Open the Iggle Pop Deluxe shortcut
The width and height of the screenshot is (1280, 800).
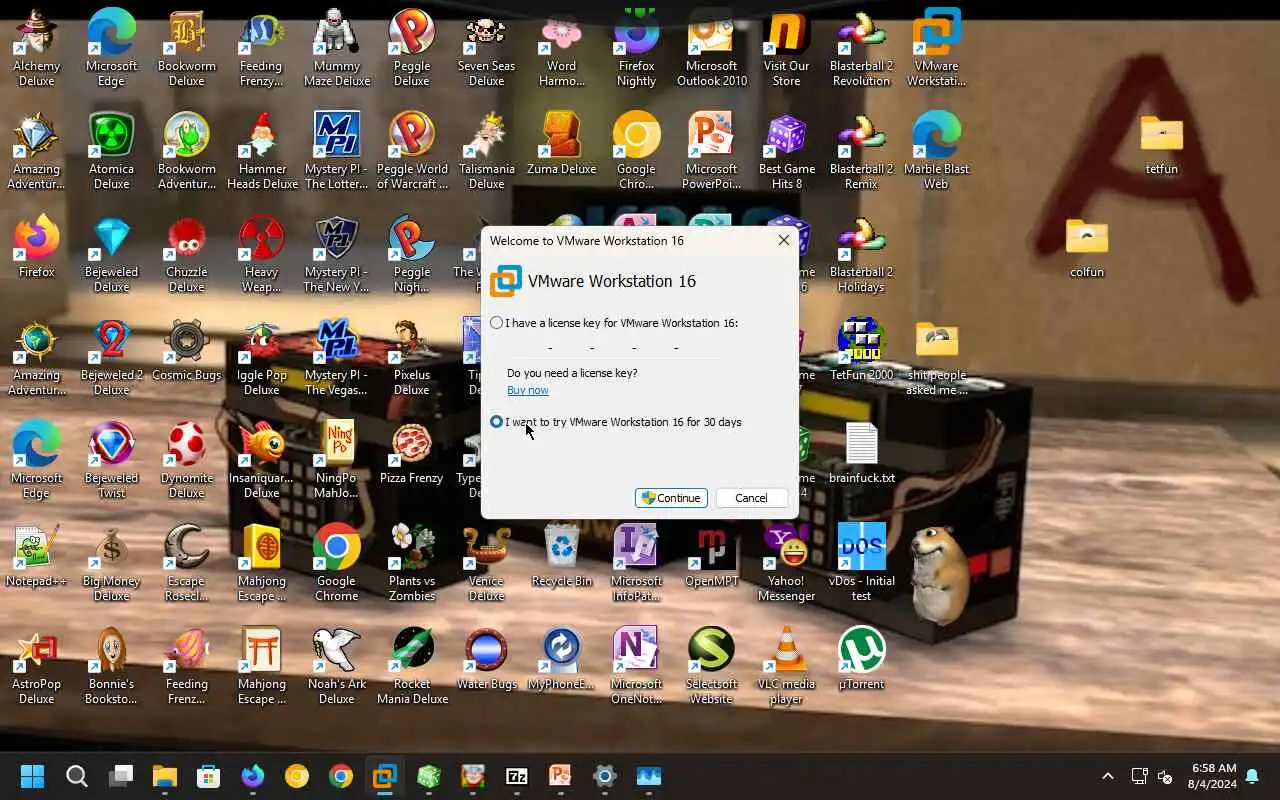click(x=261, y=357)
